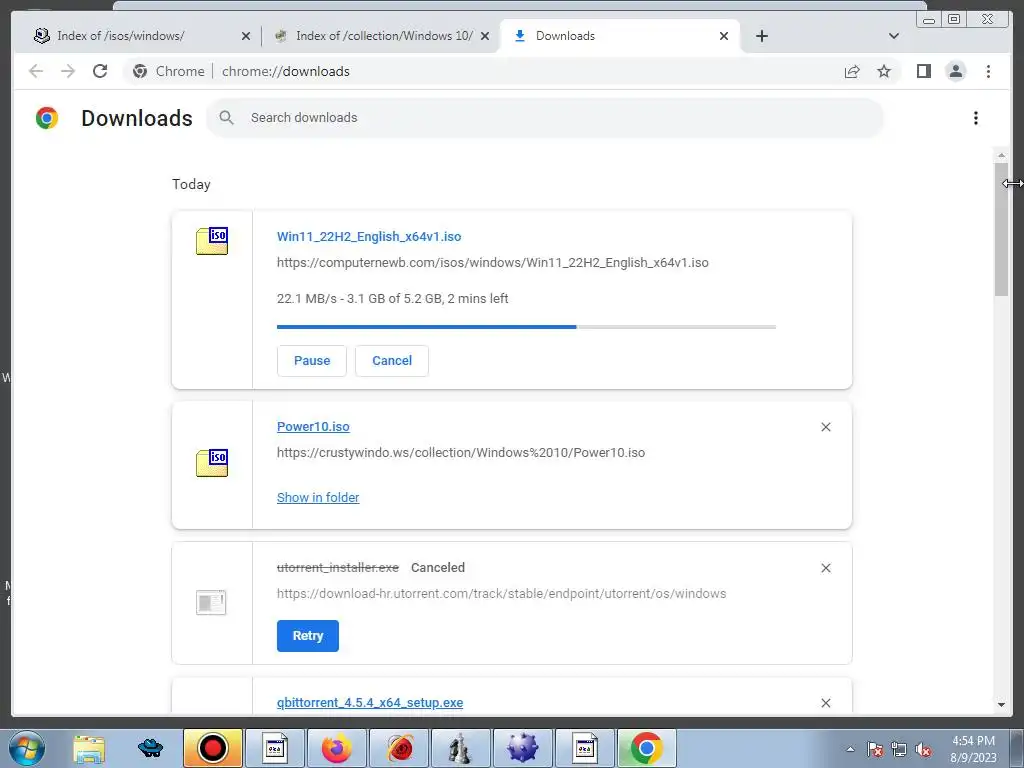Open the chess game taskbar icon

(x=460, y=748)
